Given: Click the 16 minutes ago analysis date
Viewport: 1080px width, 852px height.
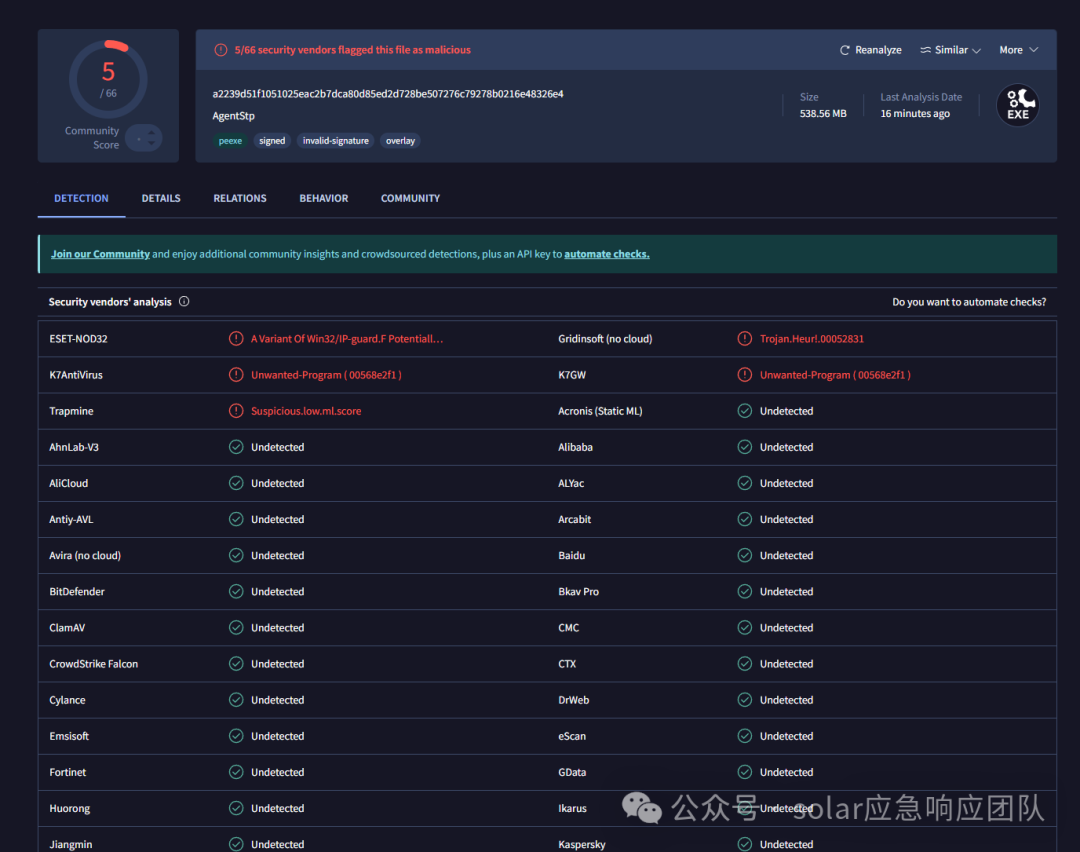Looking at the screenshot, I should click(915, 114).
